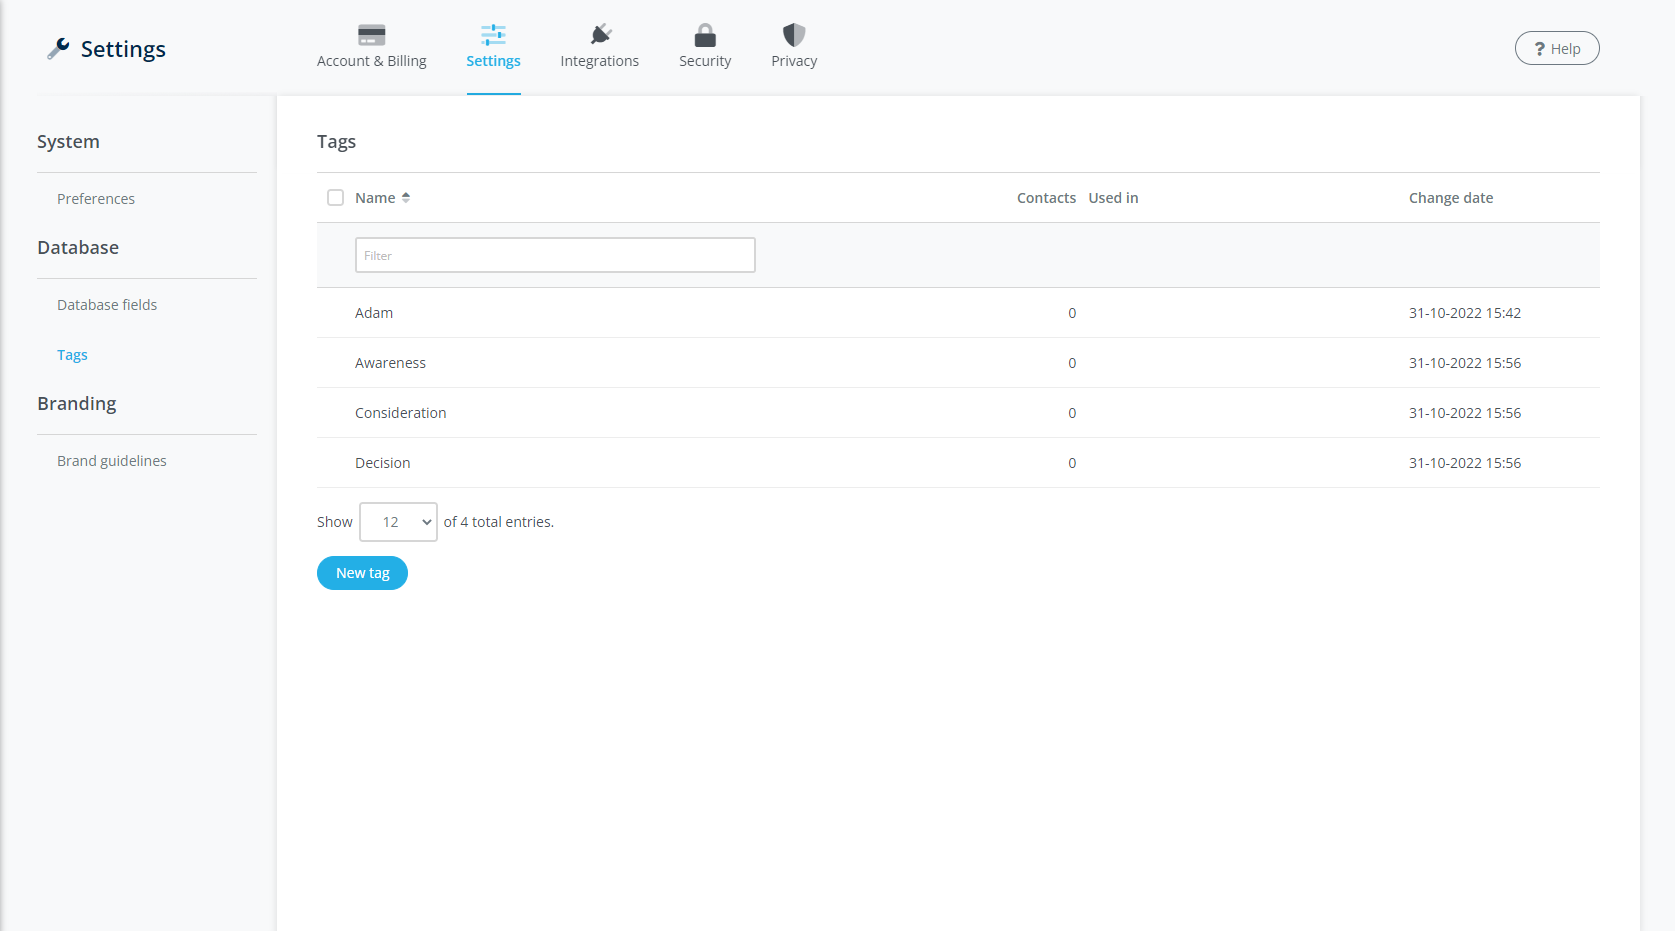
Task: Click the wrench icon beside Settings title
Action: point(58,49)
